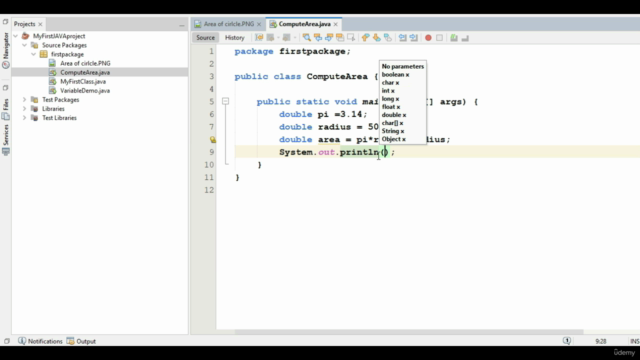Click the Shift Line Right icon

(x=413, y=38)
